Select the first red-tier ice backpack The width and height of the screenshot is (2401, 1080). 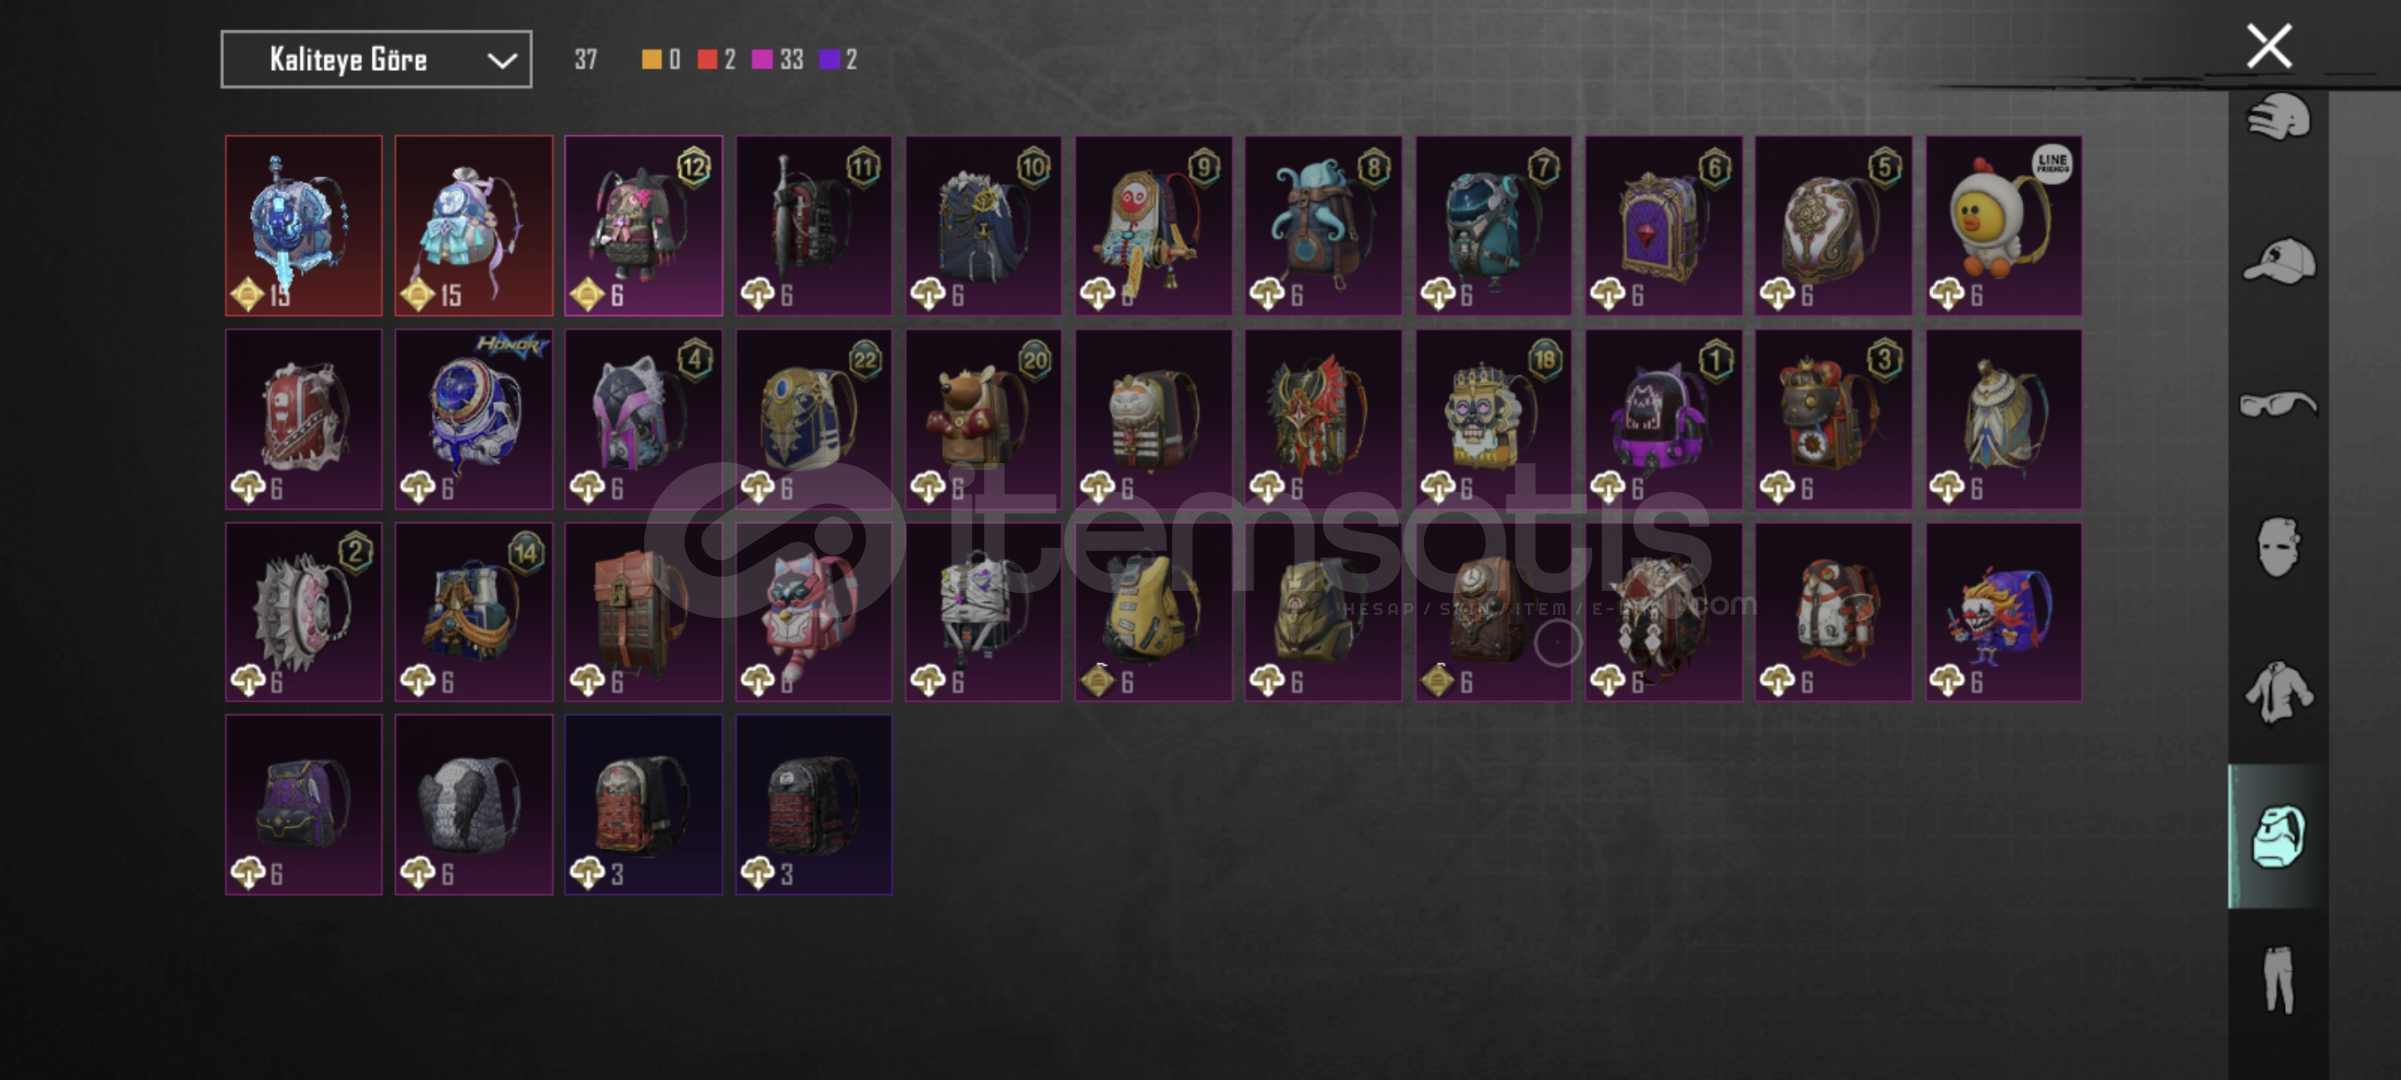[304, 226]
